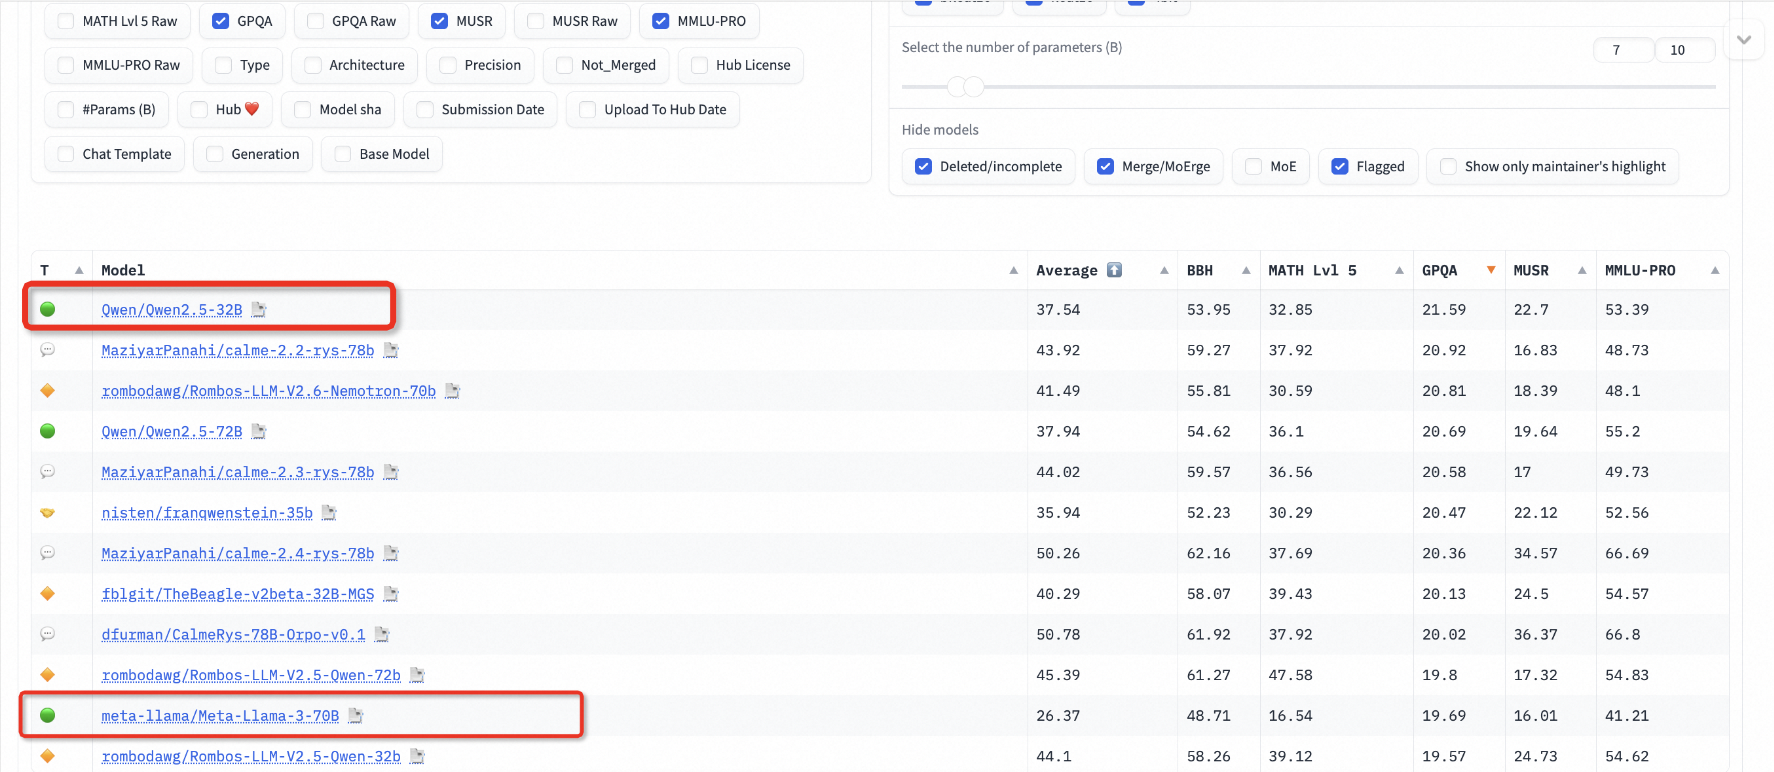Click the orange diamond icon for Rombos-LLM-V2.6-Nemotron-70b
This screenshot has width=1774, height=772.
click(47, 391)
